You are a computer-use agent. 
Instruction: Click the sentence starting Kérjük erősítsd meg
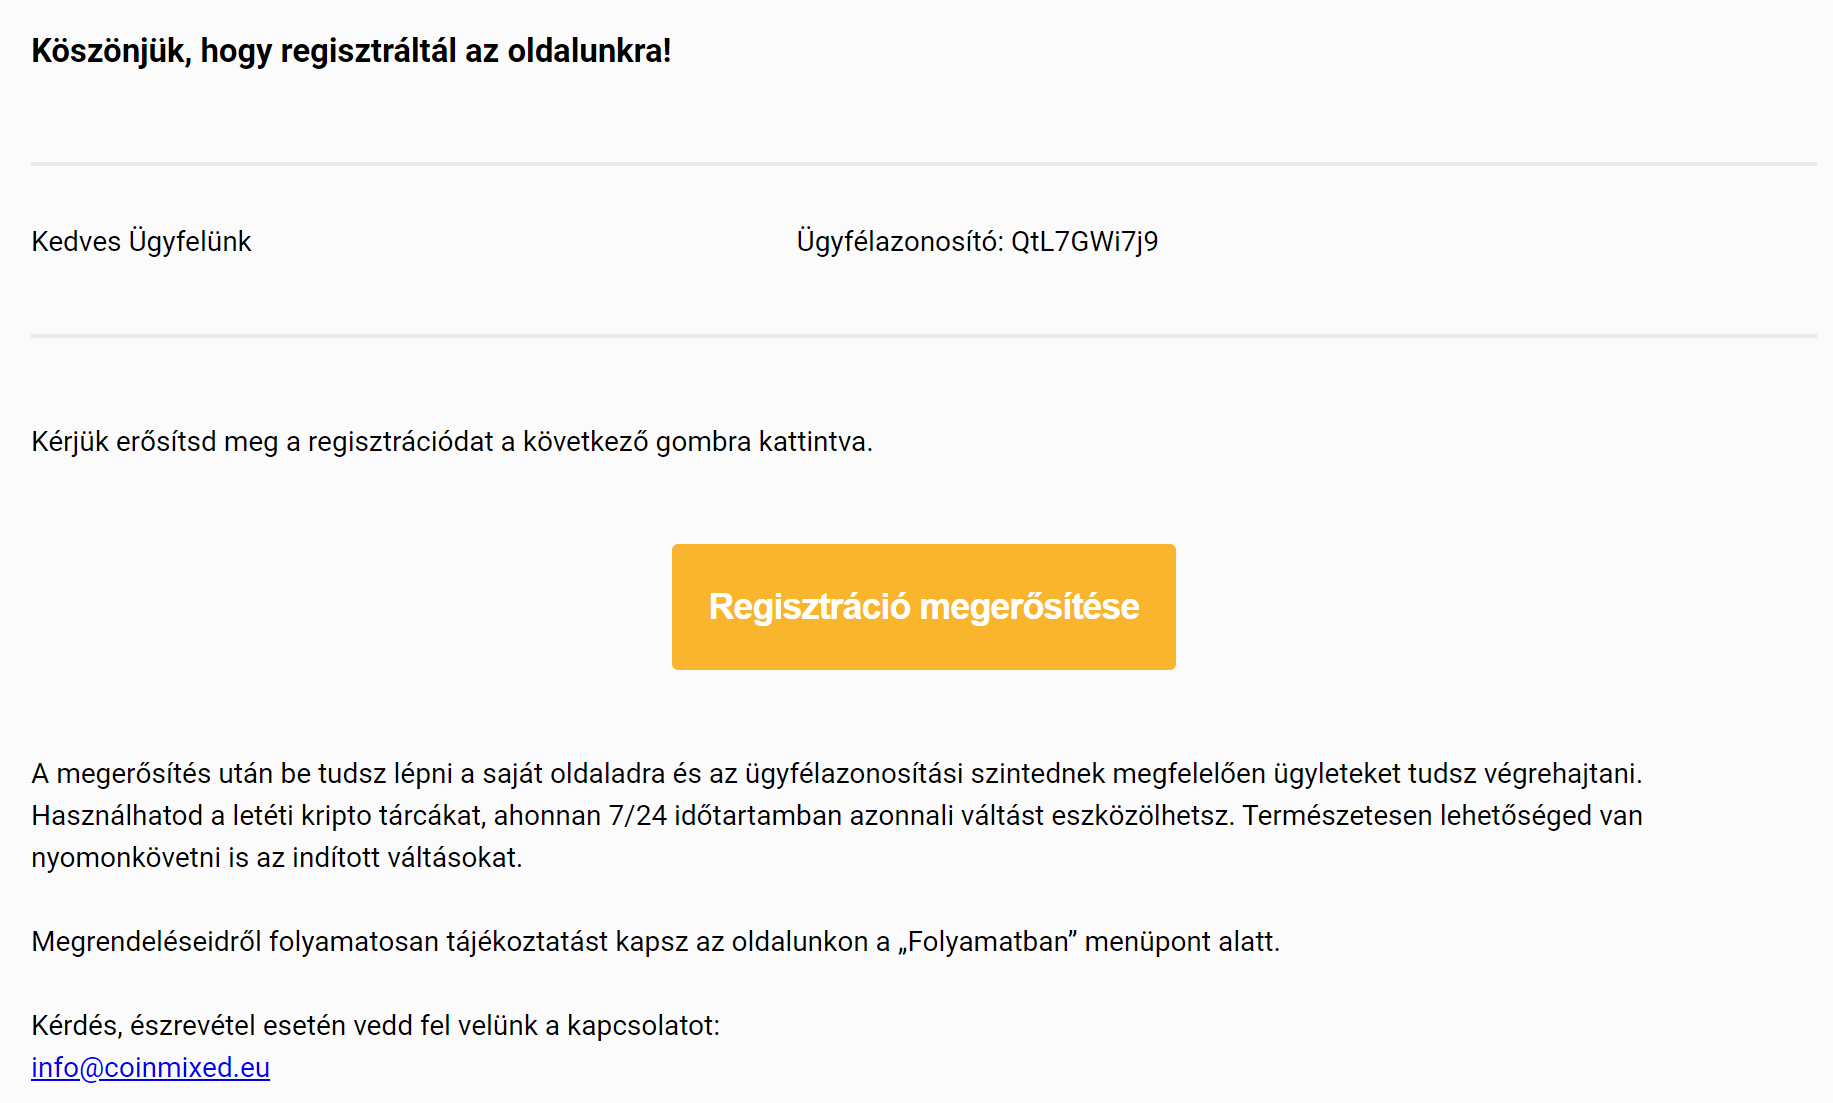pos(452,442)
